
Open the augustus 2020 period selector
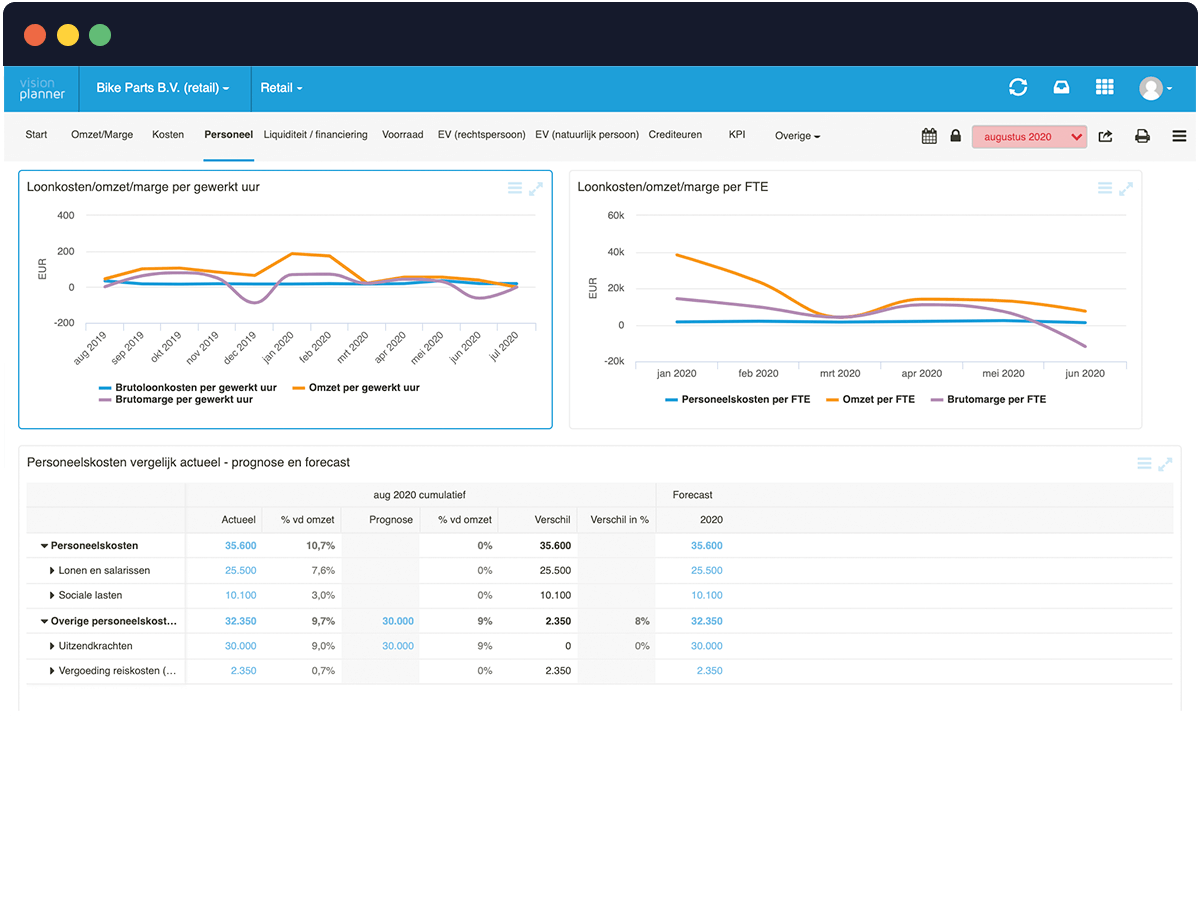pyautogui.click(x=1029, y=136)
